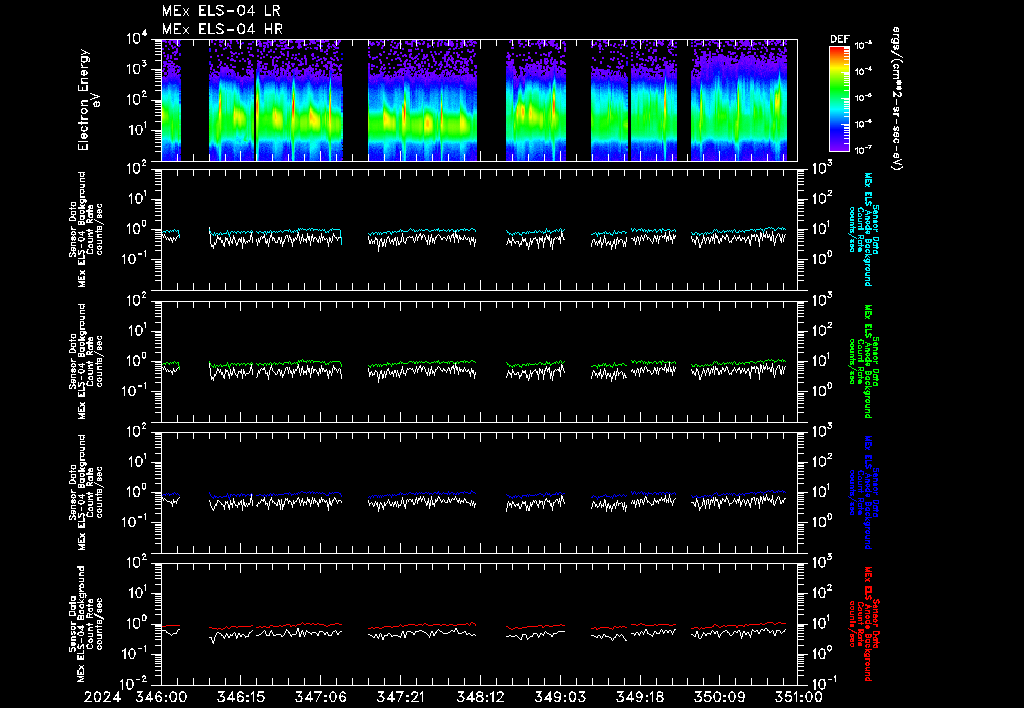Click the "346:15" time axis label
Screen dimensions: 1024x708
coord(241,697)
